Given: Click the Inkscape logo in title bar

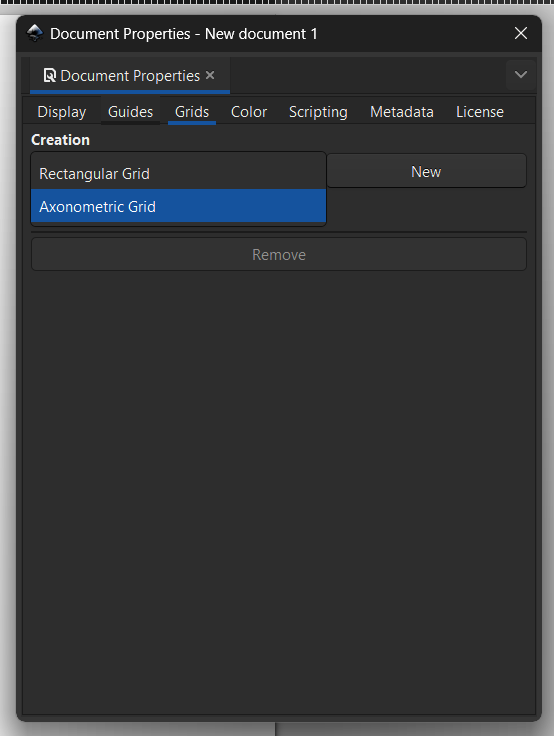Looking at the screenshot, I should coord(35,33).
